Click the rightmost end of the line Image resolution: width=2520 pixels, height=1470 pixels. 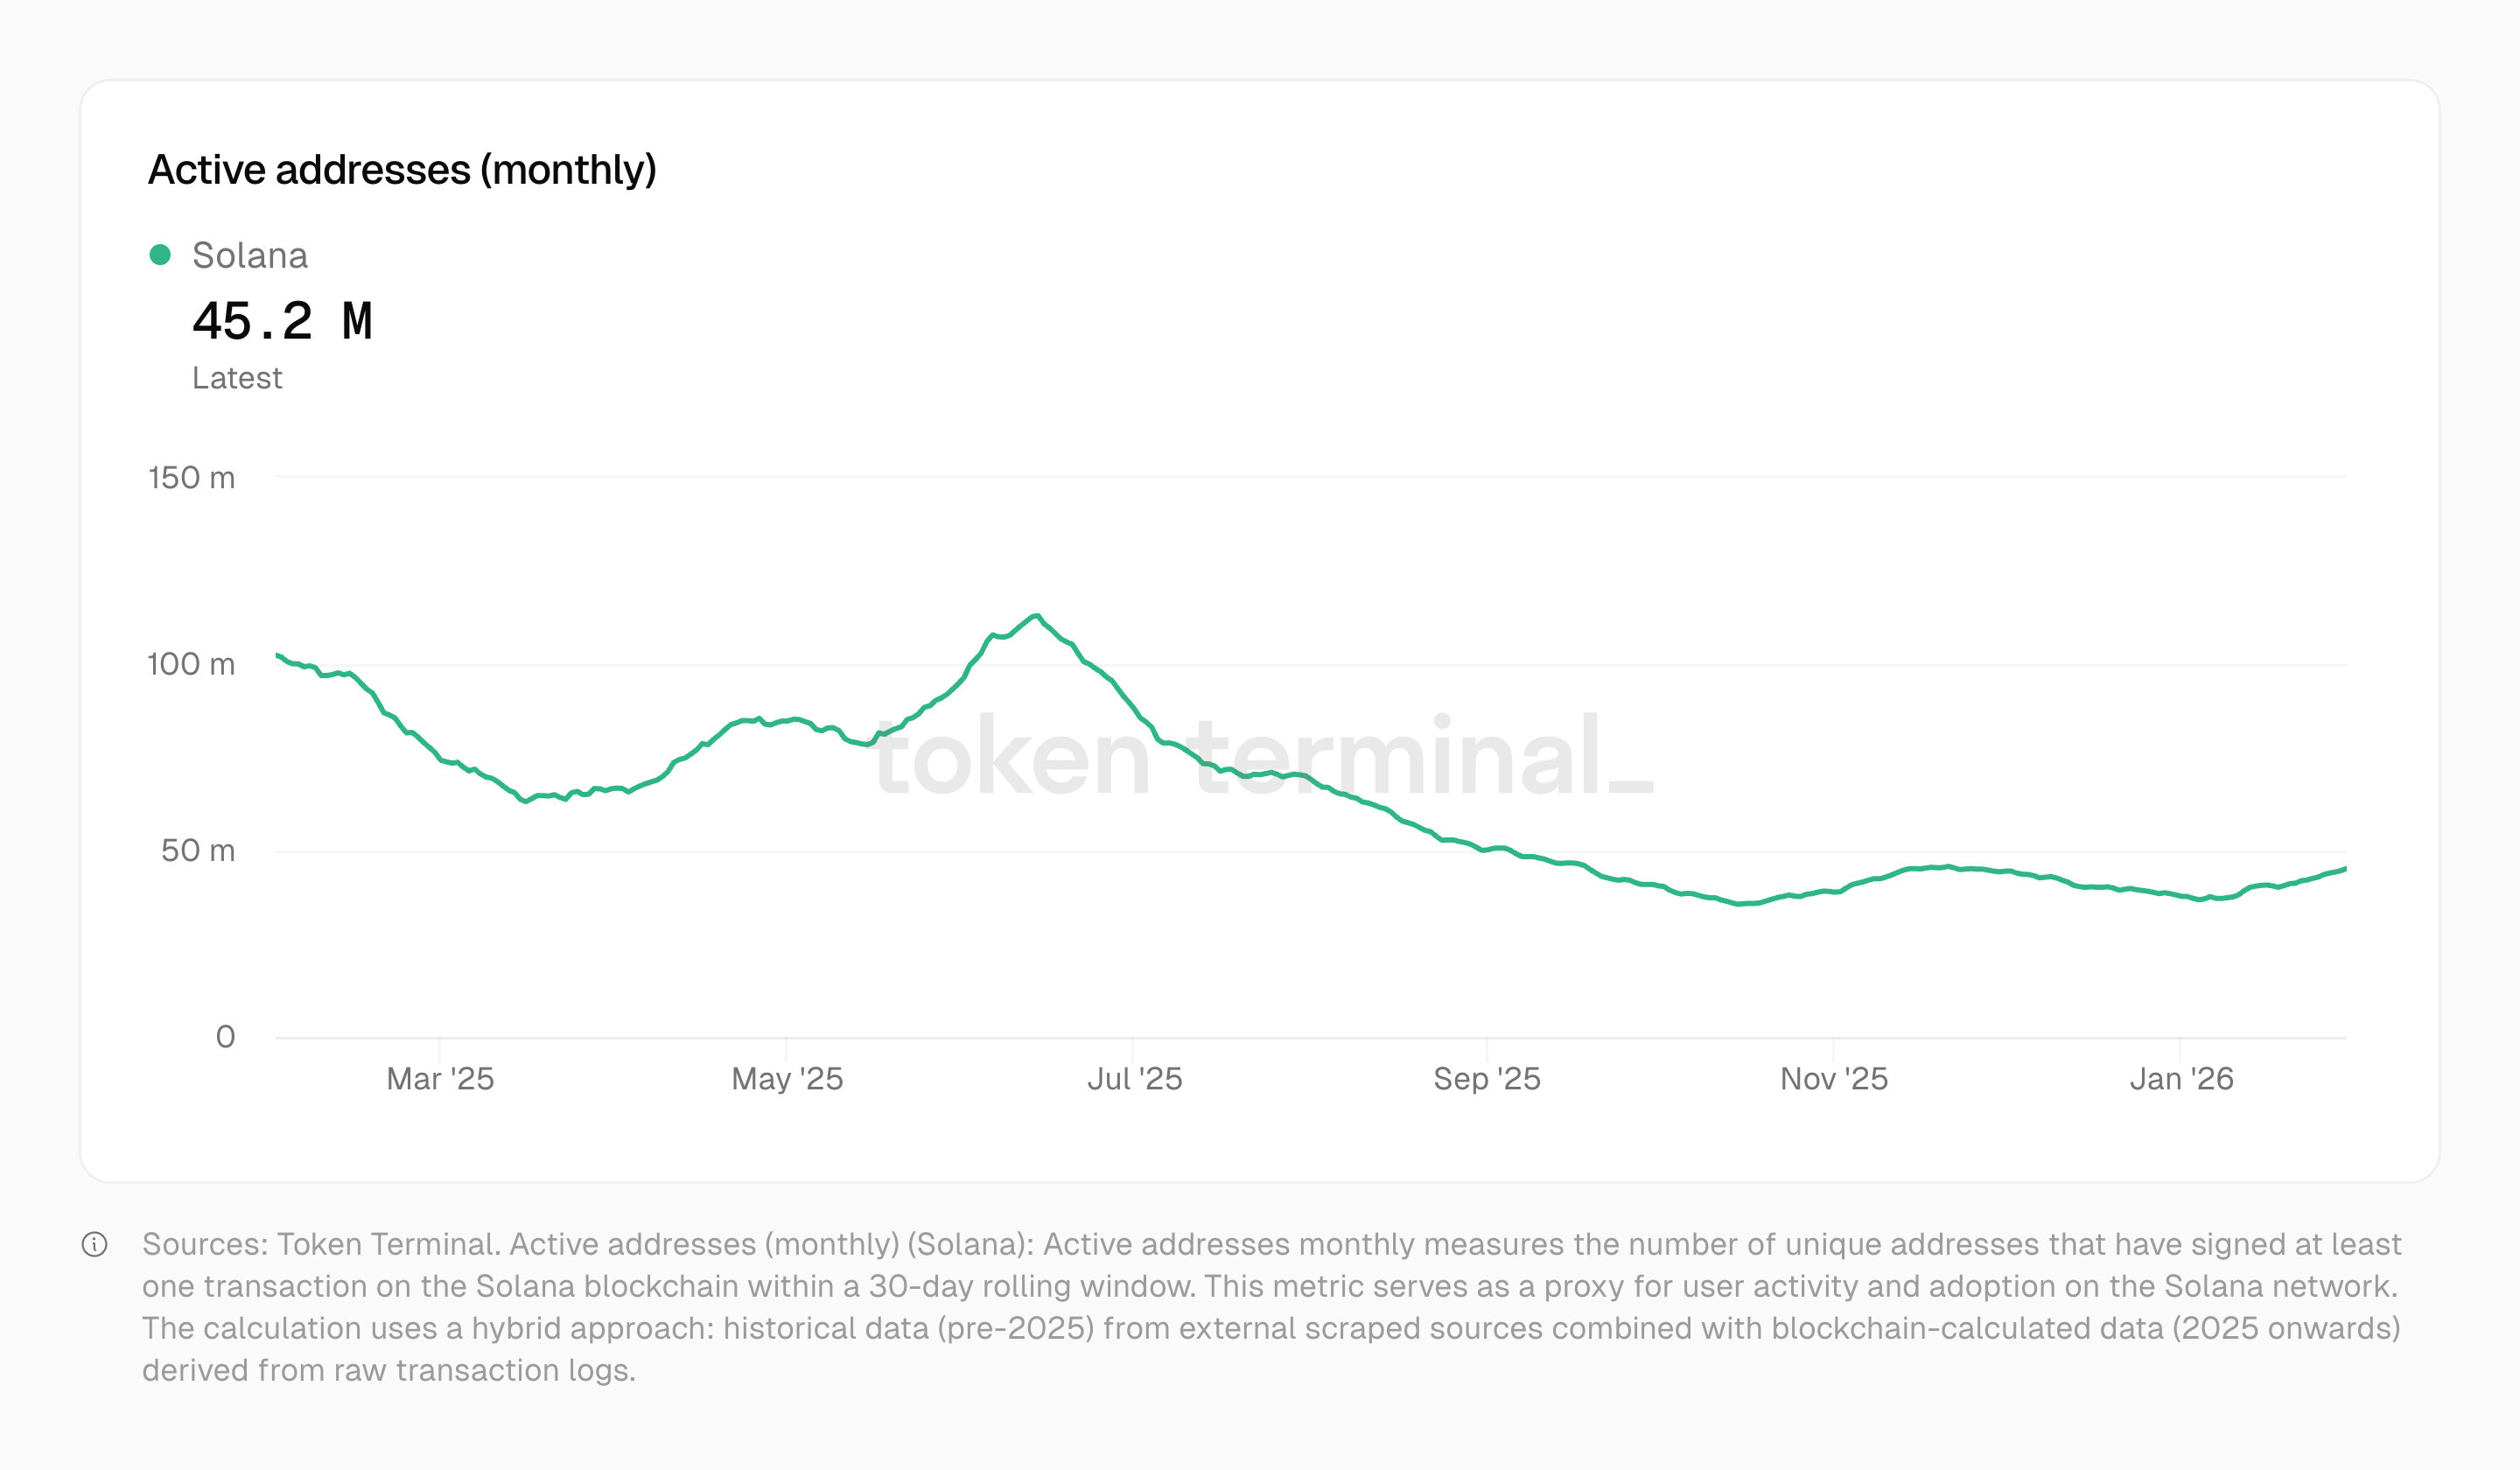(2344, 869)
